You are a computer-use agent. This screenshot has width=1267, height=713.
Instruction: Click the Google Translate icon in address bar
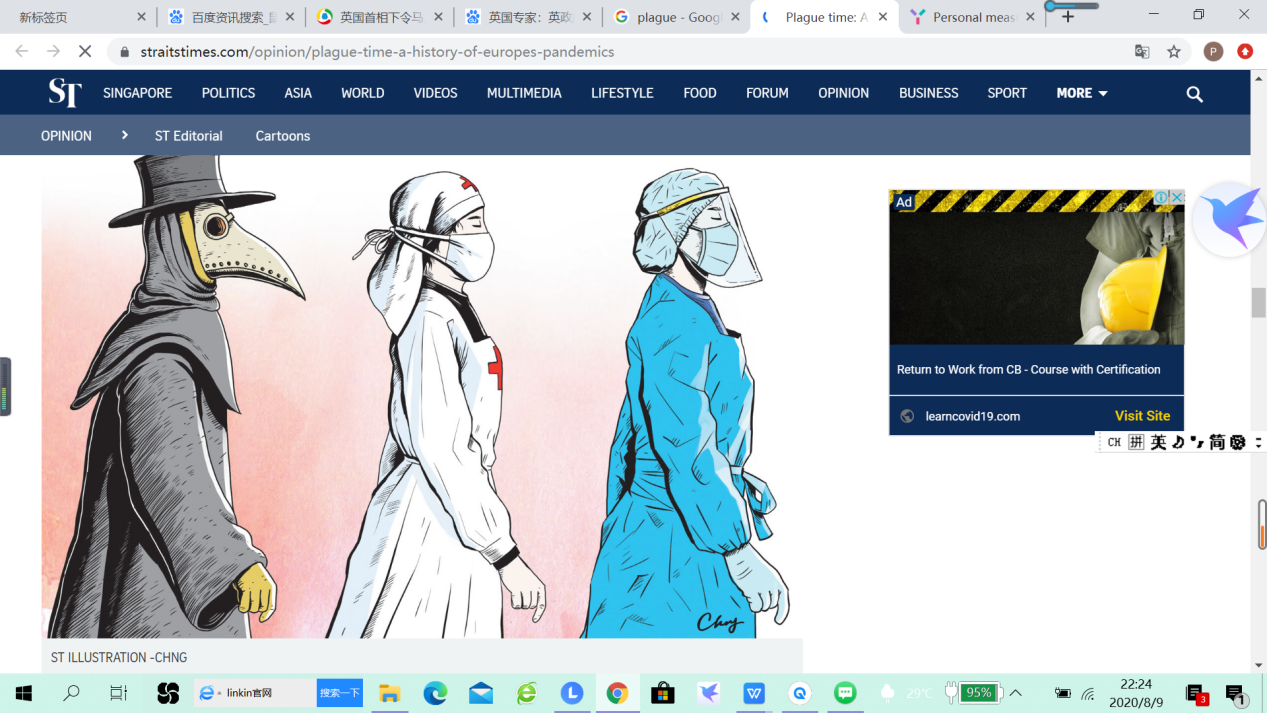click(1142, 52)
